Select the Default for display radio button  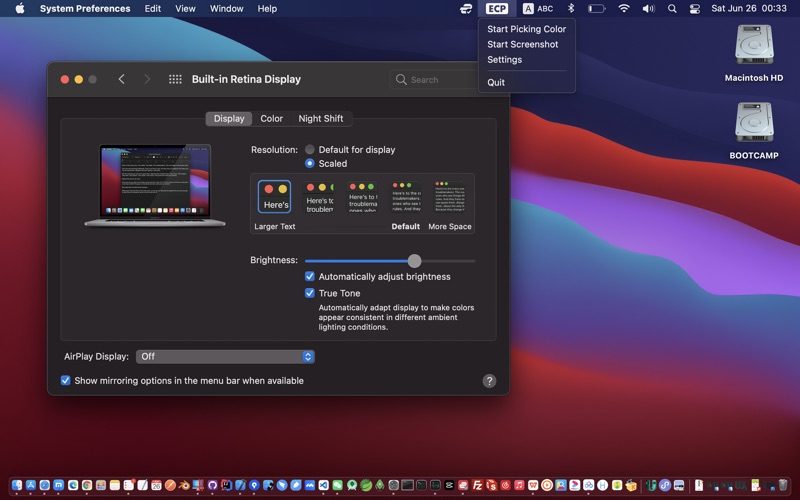coord(310,149)
